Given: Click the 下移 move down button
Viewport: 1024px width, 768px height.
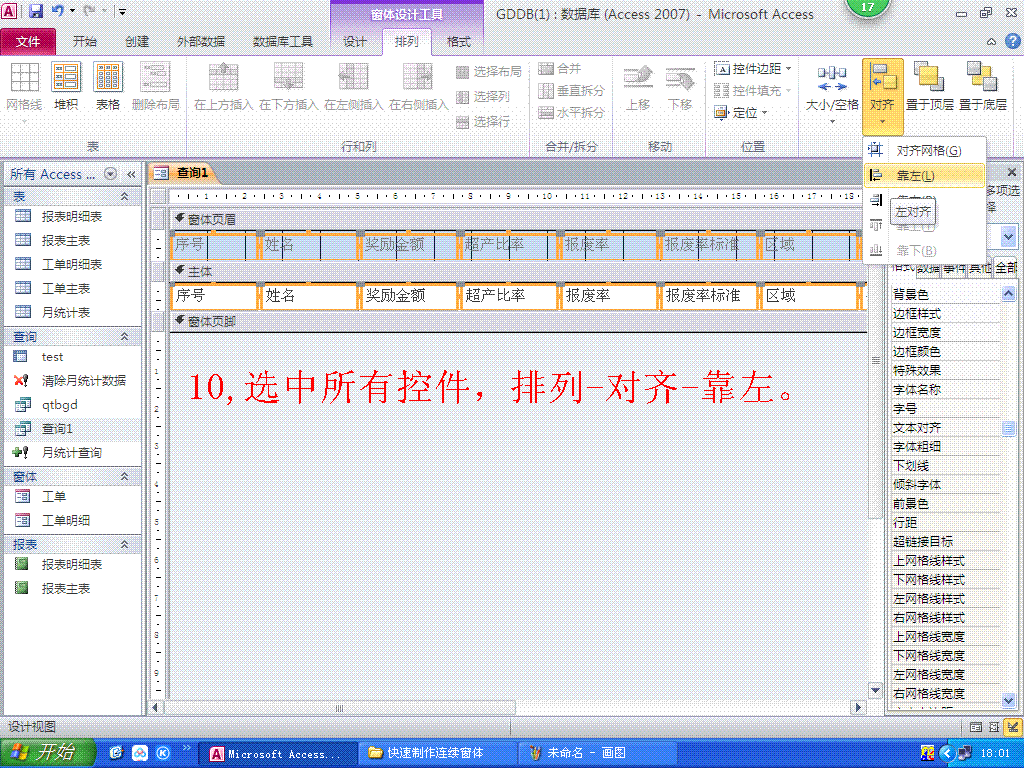Looking at the screenshot, I should (680, 88).
